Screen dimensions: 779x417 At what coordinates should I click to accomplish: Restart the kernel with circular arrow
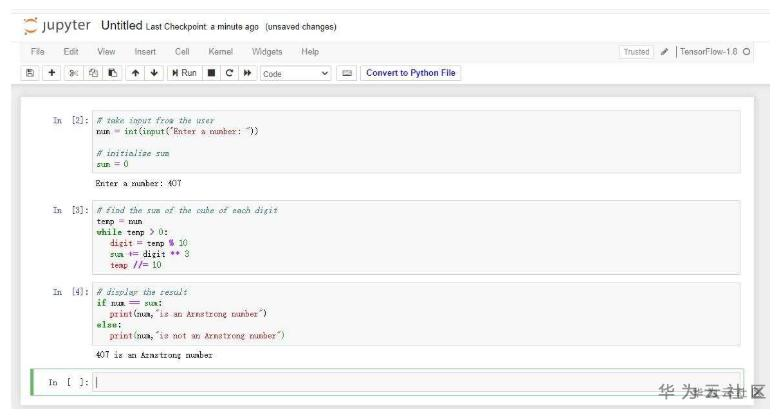tap(229, 73)
